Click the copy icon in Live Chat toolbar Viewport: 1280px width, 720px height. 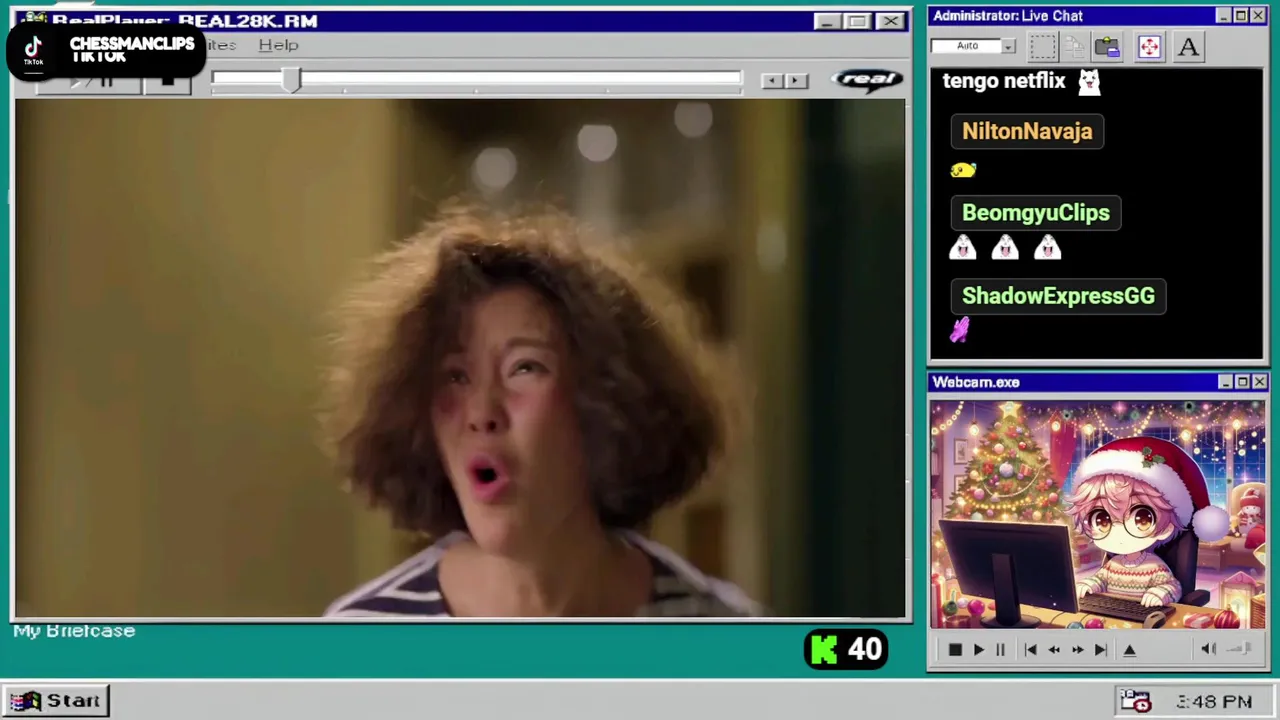click(x=1074, y=46)
